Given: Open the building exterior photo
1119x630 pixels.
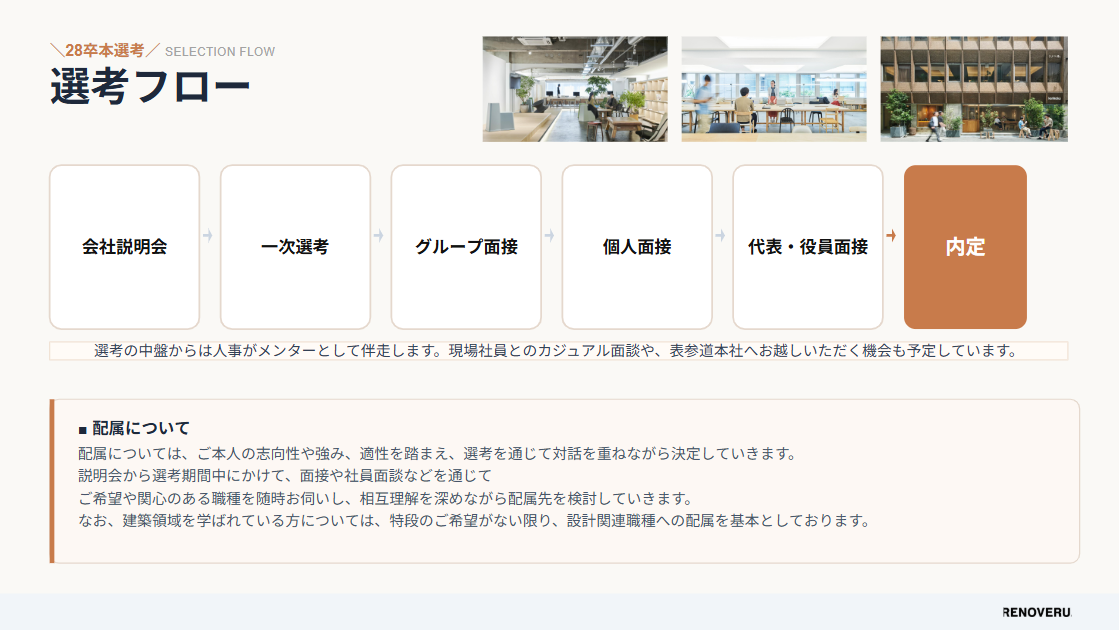Looking at the screenshot, I should tap(974, 89).
